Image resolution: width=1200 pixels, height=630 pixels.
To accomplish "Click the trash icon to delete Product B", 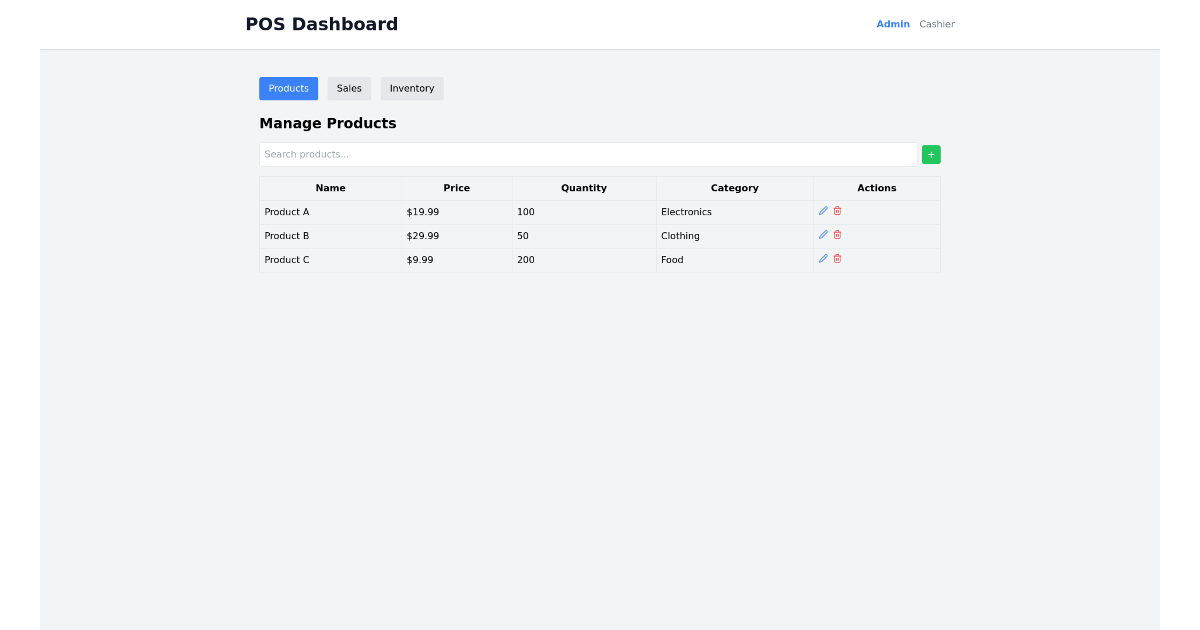I will click(x=837, y=235).
